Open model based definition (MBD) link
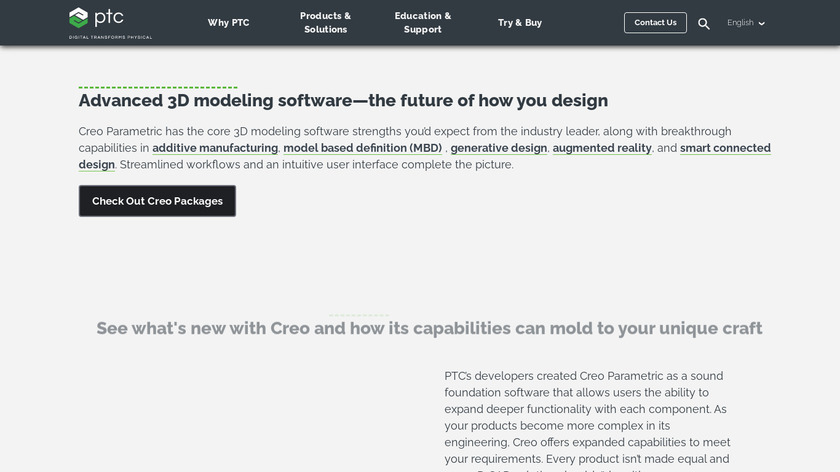Viewport: 840px width, 472px height. [363, 148]
